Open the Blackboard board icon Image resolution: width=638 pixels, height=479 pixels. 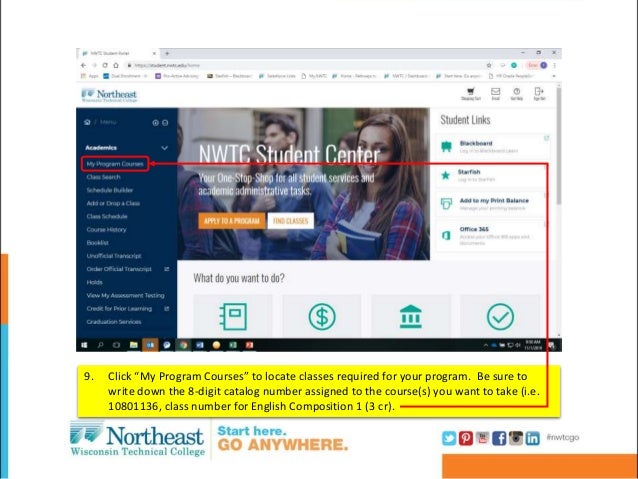coord(446,147)
